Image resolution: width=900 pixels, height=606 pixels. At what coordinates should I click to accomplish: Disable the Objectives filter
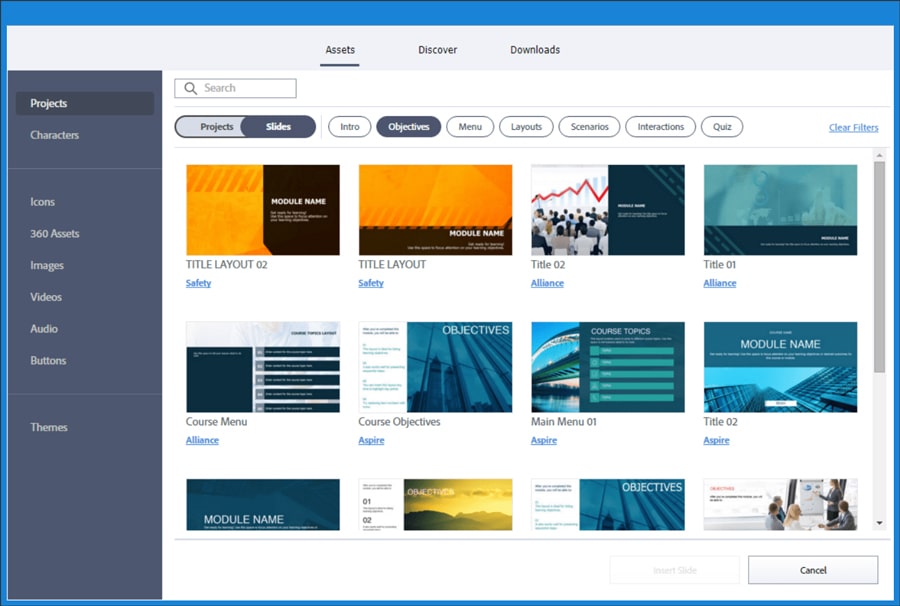[409, 127]
